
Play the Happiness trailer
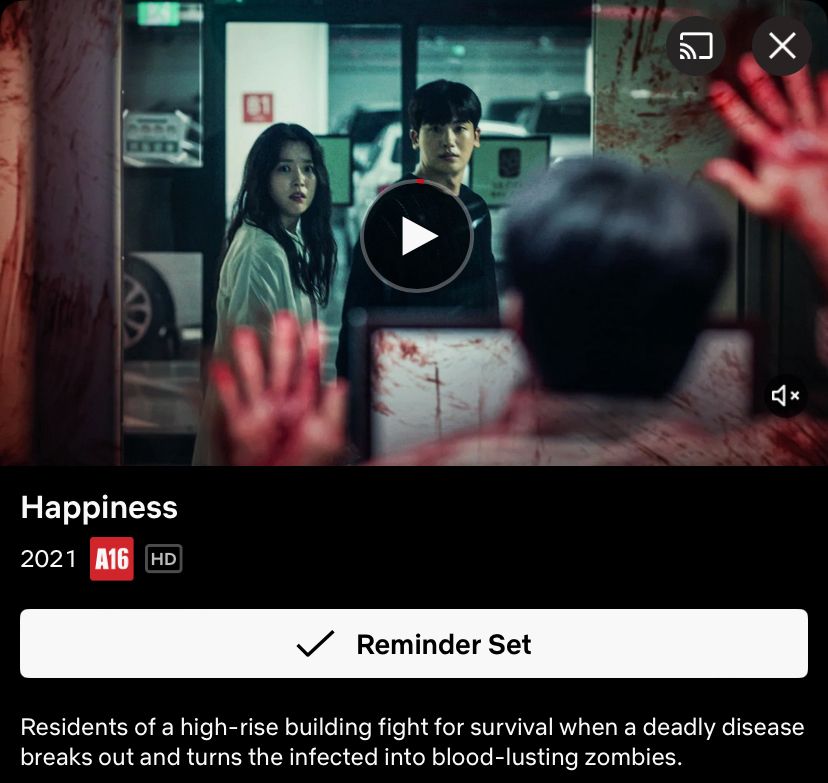417,236
